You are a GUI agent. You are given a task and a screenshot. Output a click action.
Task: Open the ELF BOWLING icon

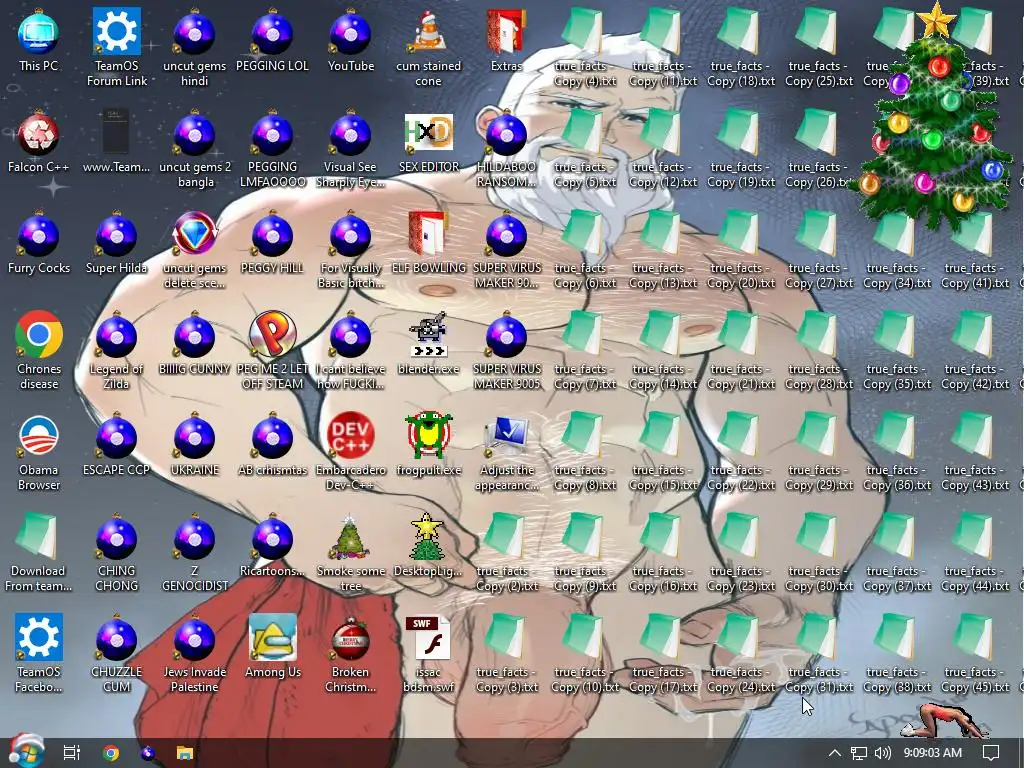pos(428,243)
